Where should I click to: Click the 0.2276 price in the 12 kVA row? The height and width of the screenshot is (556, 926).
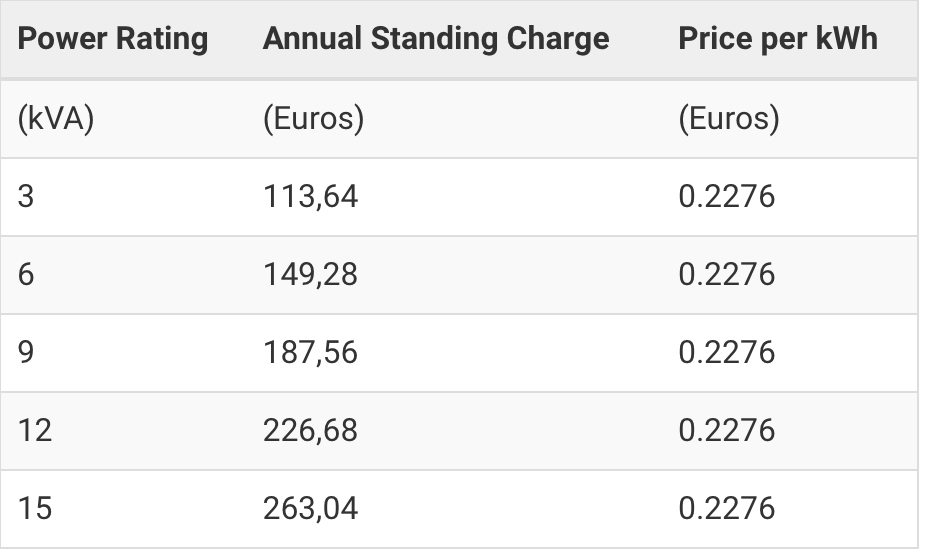pyautogui.click(x=726, y=430)
